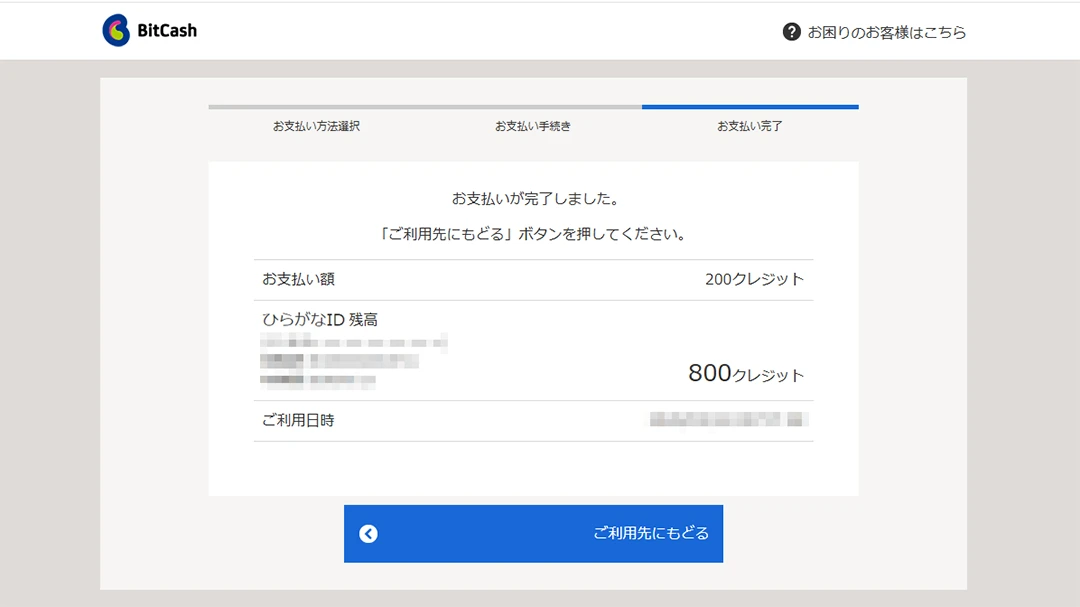Click the blurred usage date value
The width and height of the screenshot is (1080, 607).
[x=728, y=420]
